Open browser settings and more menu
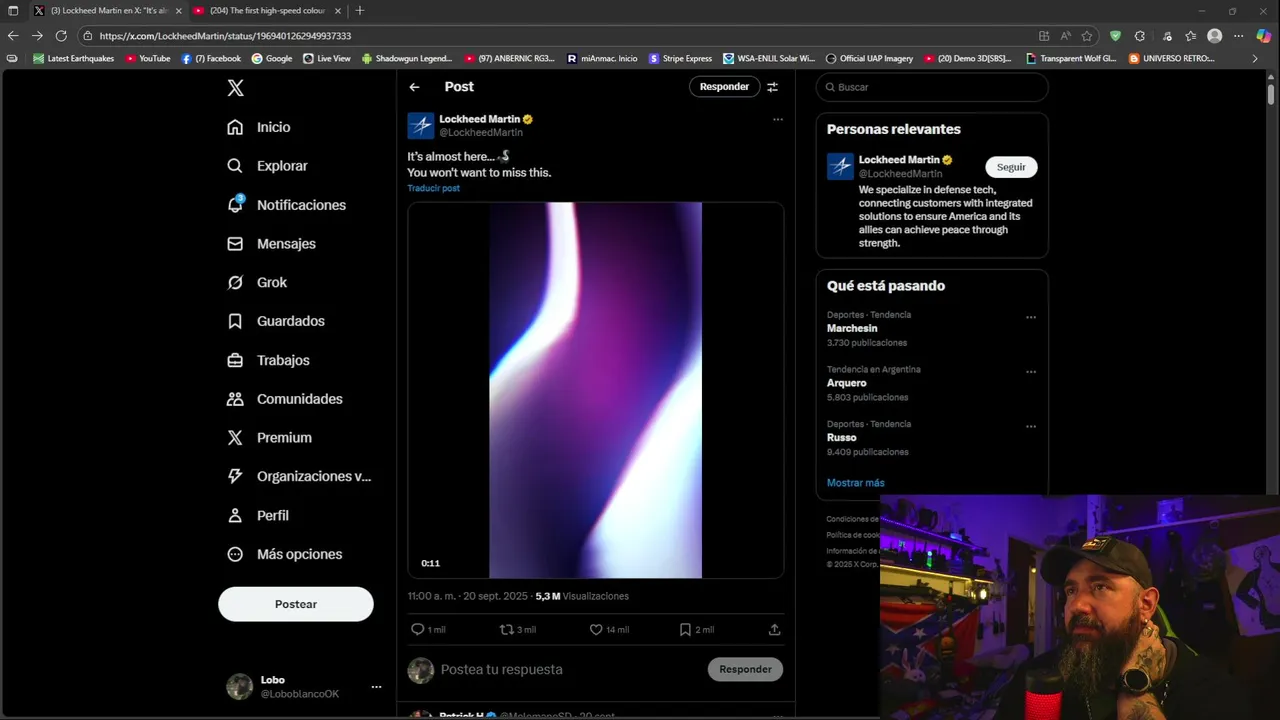Viewport: 1280px width, 720px height. point(1238,35)
